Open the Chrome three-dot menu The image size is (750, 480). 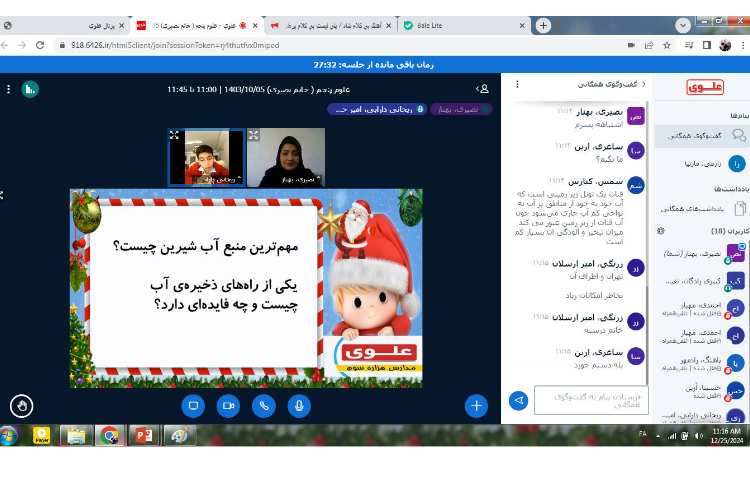(x=743, y=45)
